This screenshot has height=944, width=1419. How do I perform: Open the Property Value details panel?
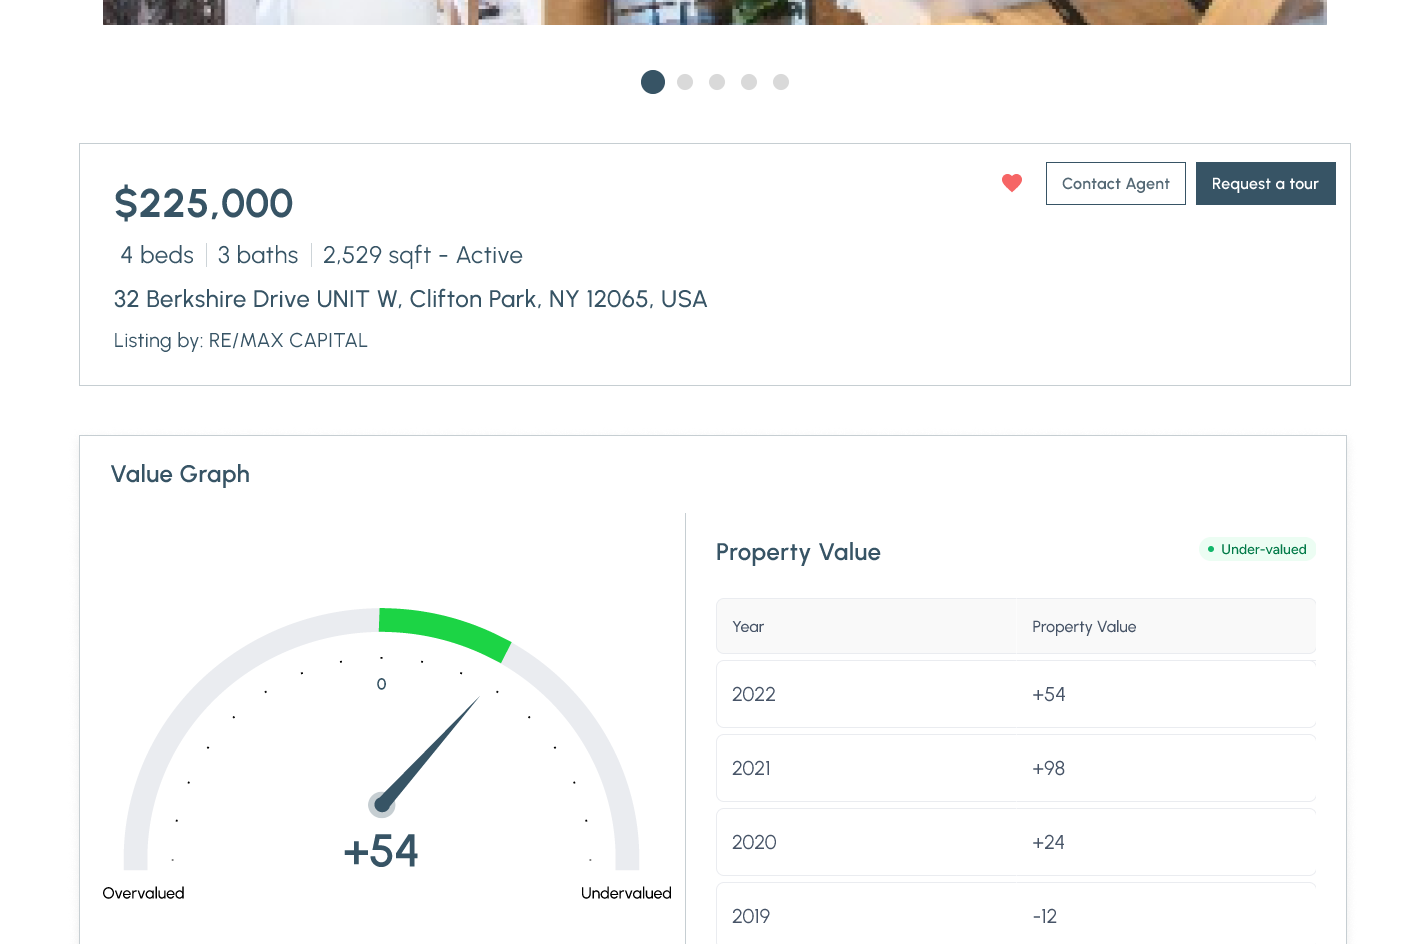(x=798, y=552)
